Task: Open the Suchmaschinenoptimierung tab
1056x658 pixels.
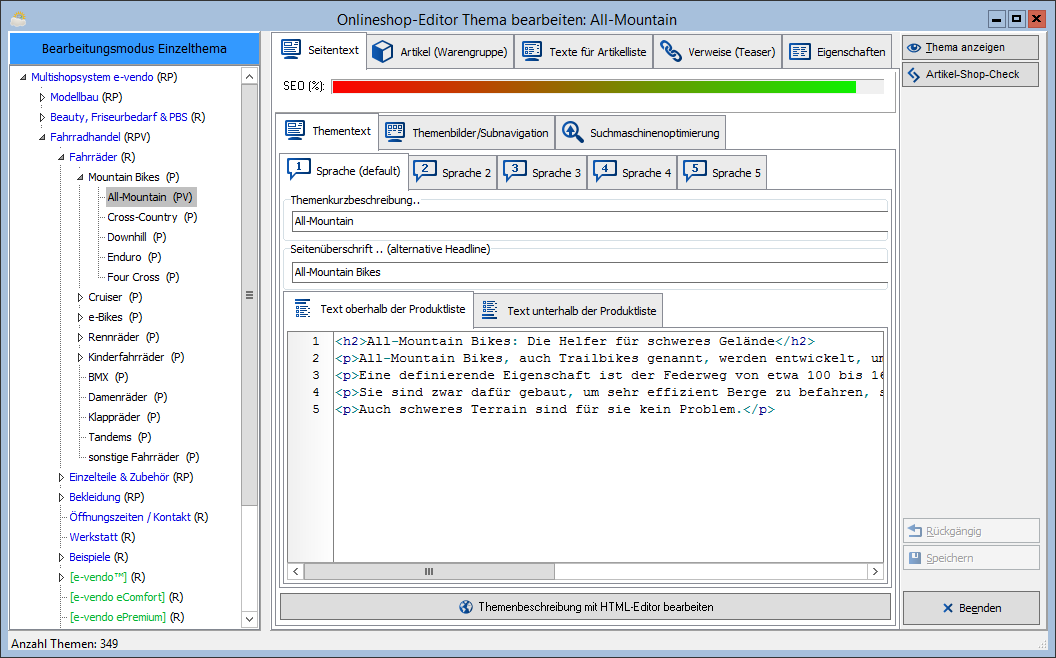Action: click(640, 133)
